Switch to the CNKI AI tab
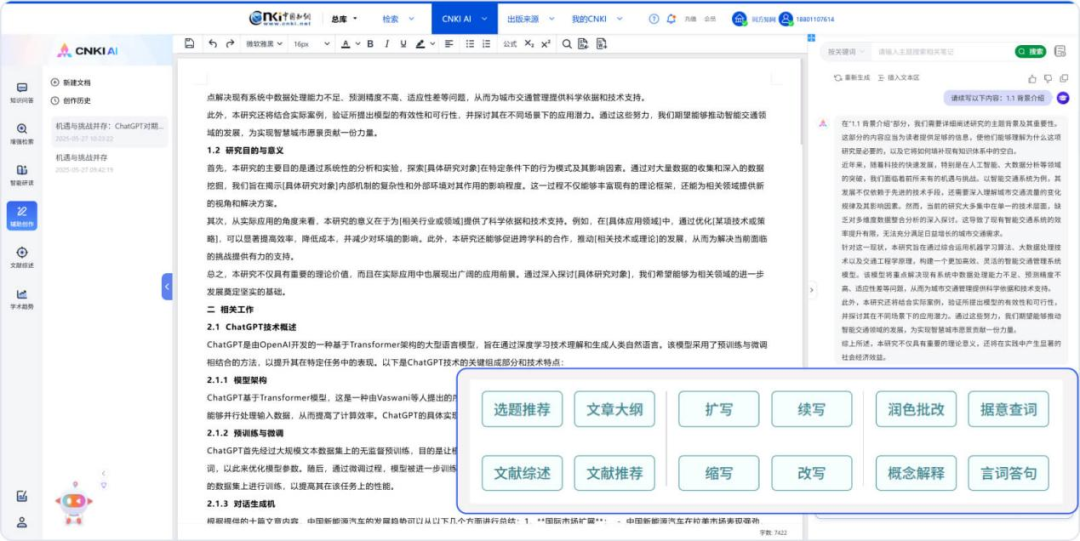This screenshot has height=541, width=1080. click(x=464, y=18)
